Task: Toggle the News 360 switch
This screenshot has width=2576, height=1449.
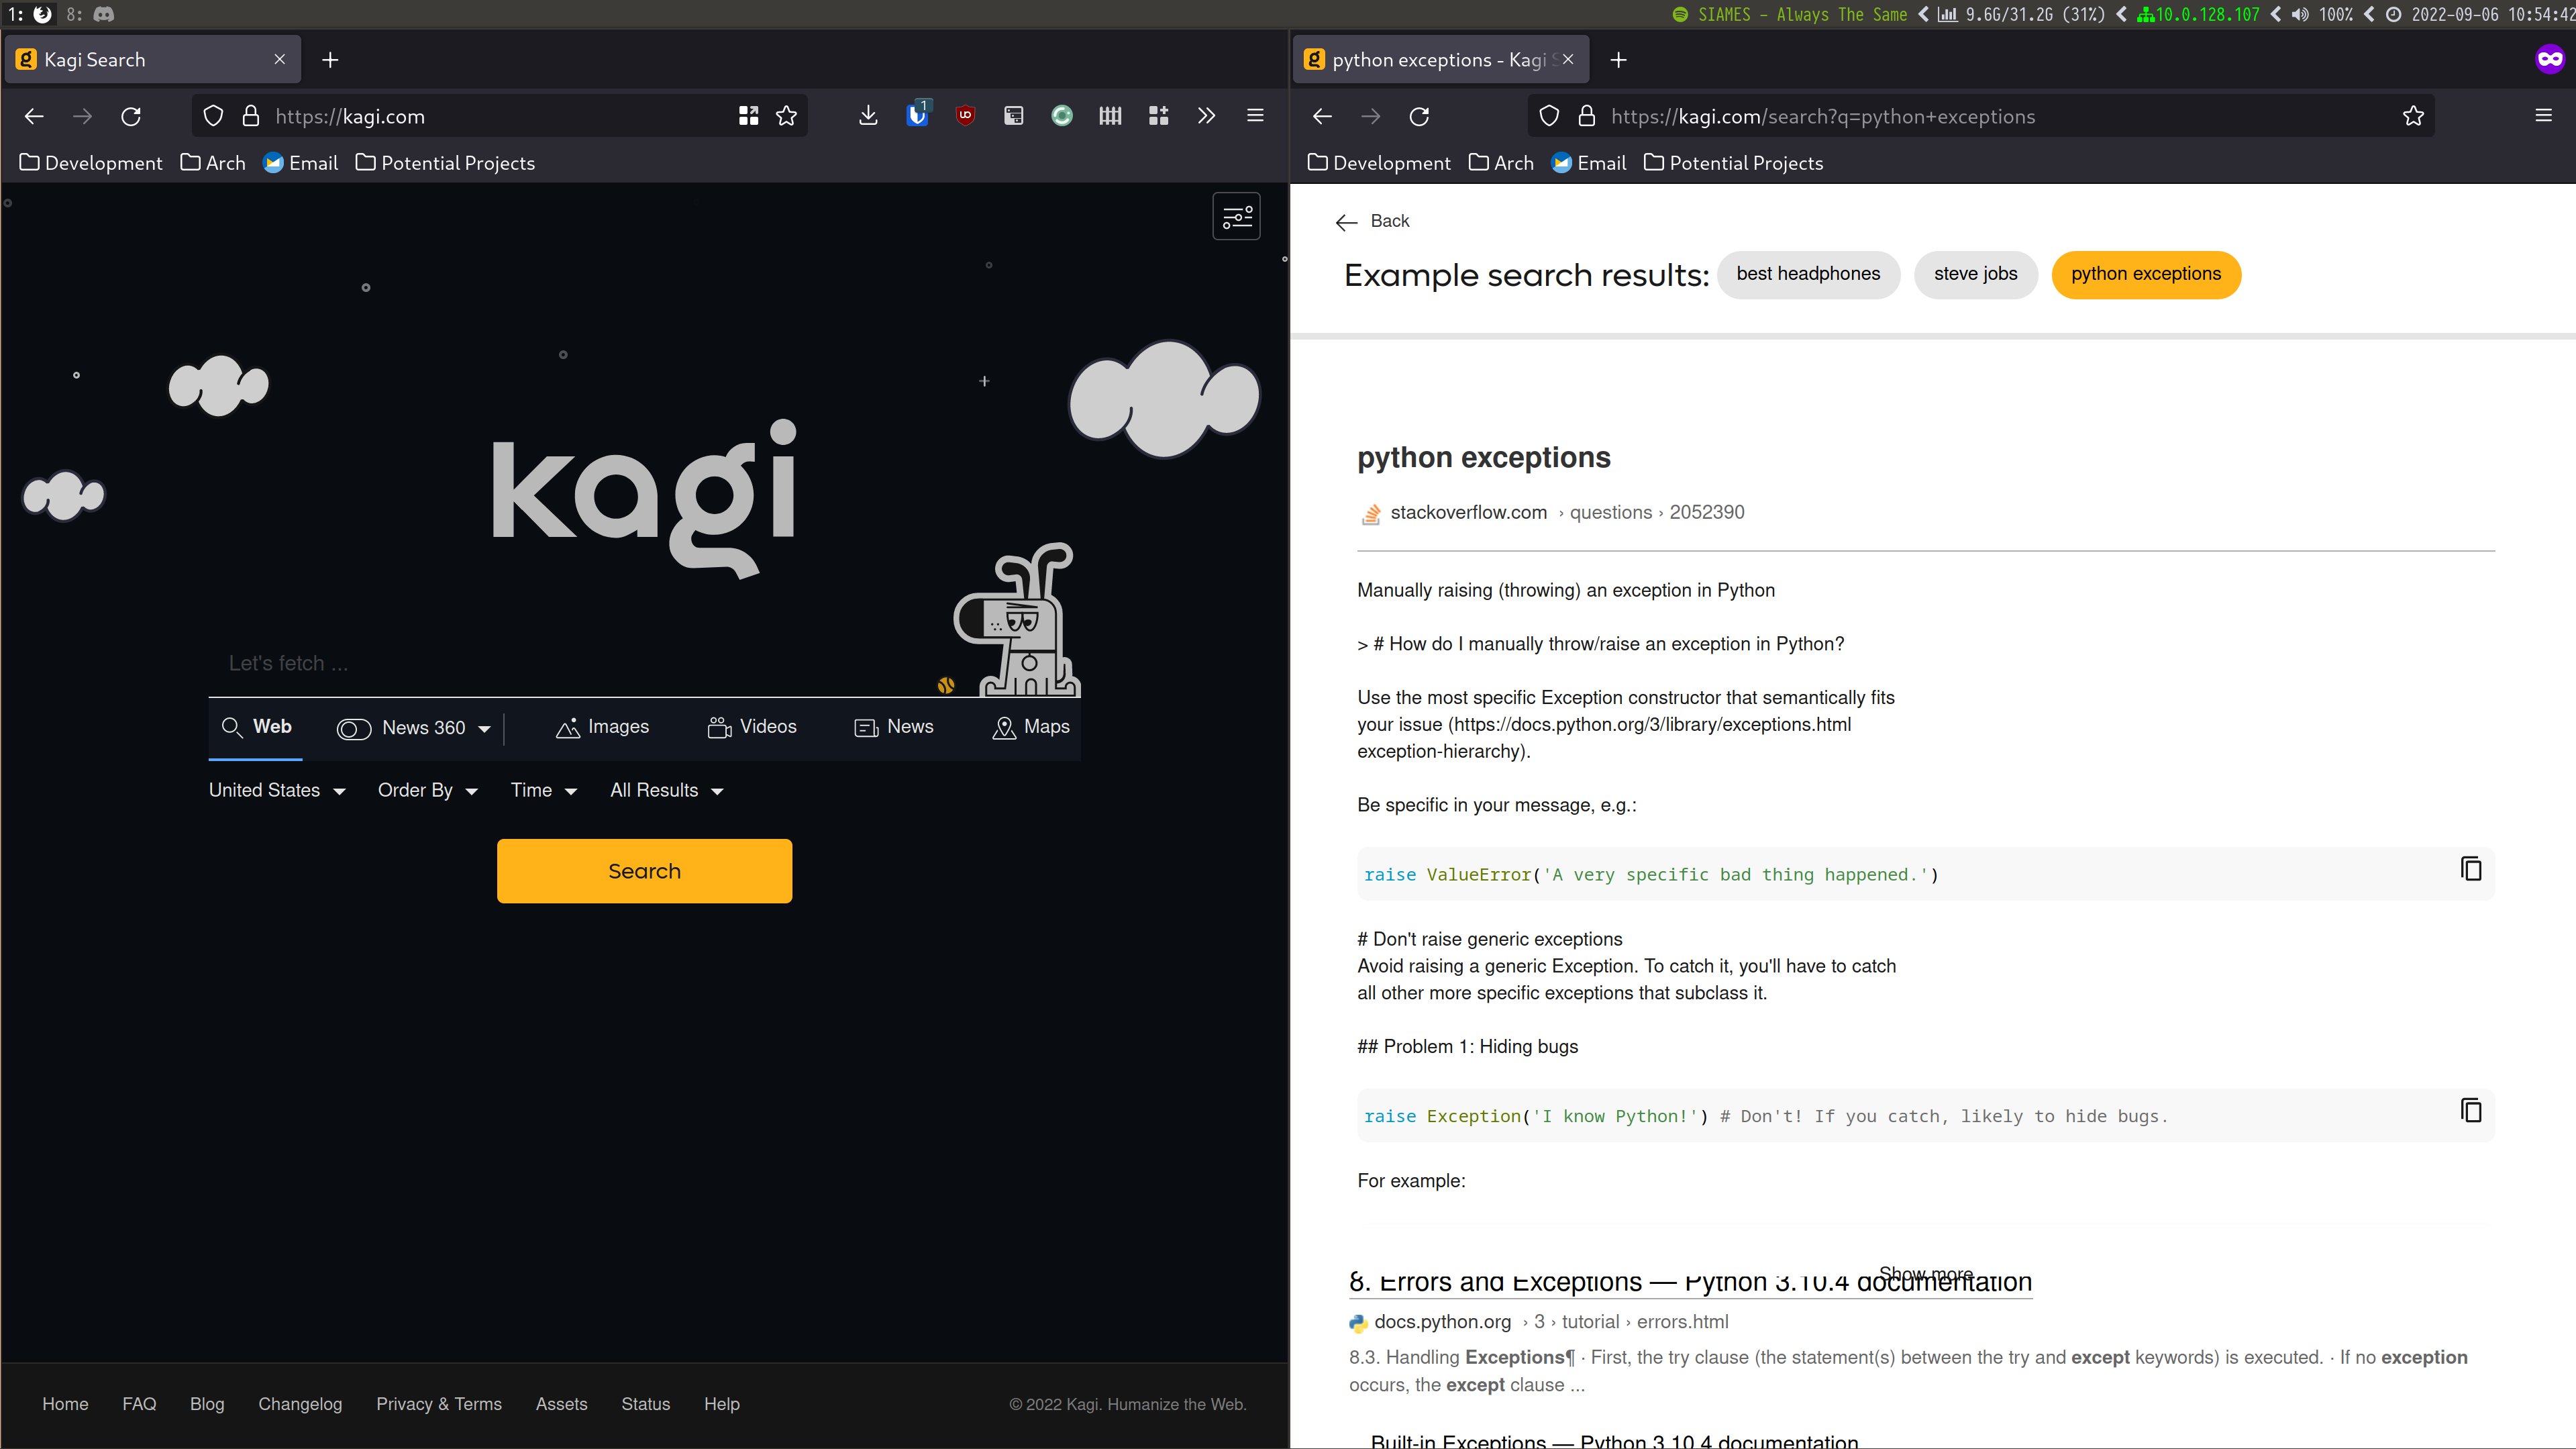Action: tap(354, 729)
